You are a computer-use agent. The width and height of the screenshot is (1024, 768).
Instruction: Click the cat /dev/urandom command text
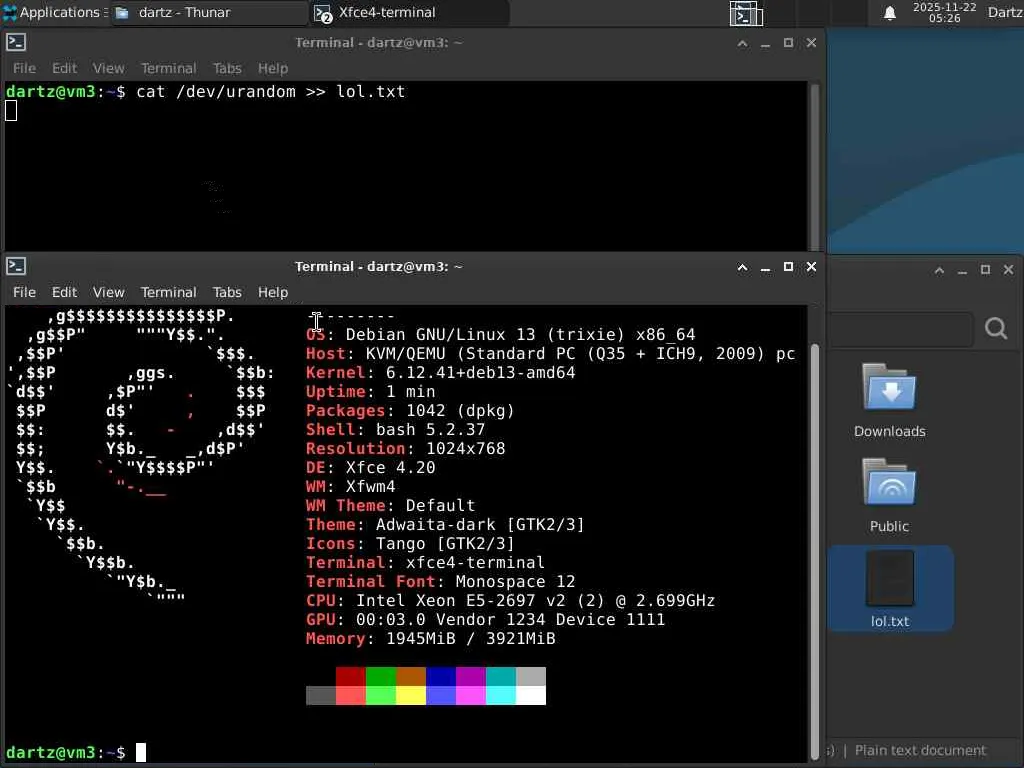(271, 91)
